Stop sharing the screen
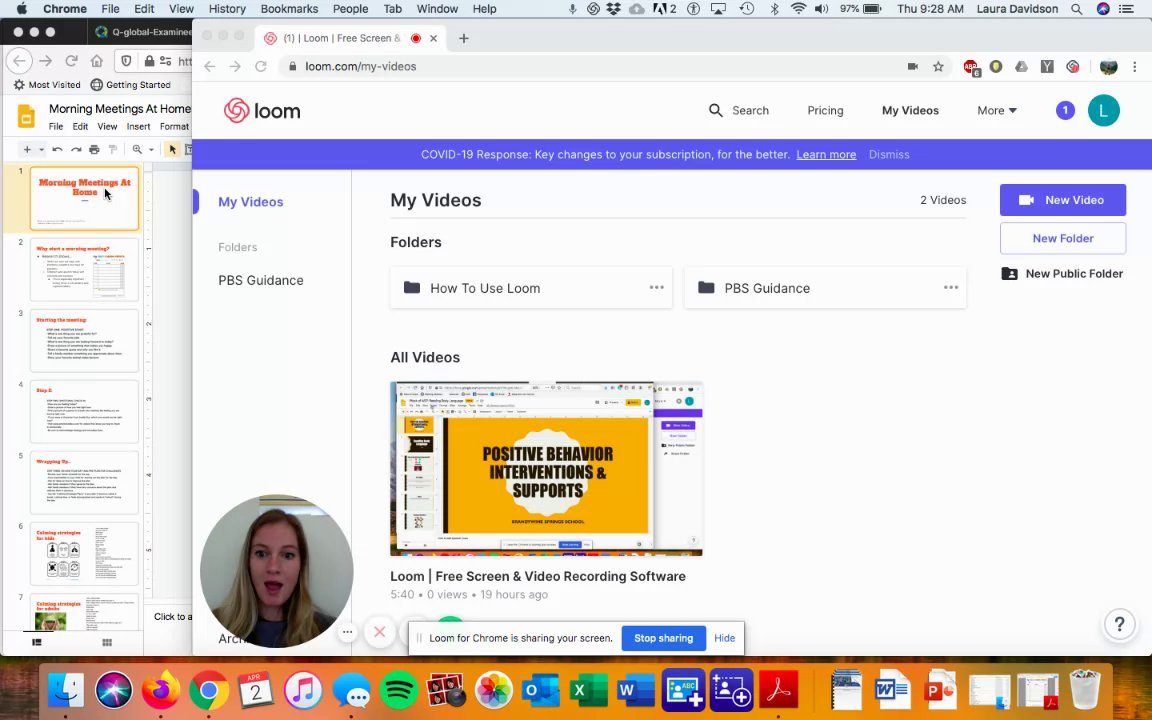This screenshot has width=1152, height=720. point(663,638)
